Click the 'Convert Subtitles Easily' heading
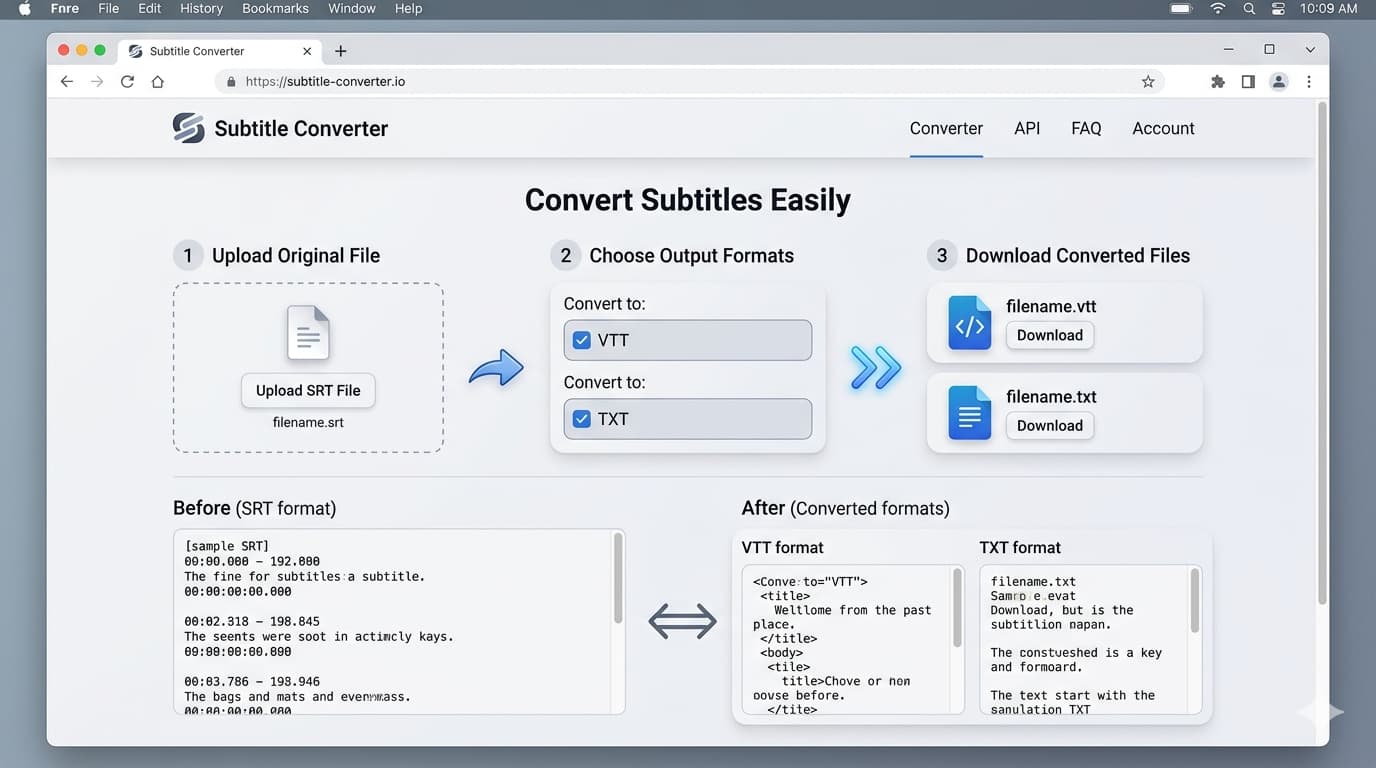This screenshot has width=1376, height=768. [687, 200]
